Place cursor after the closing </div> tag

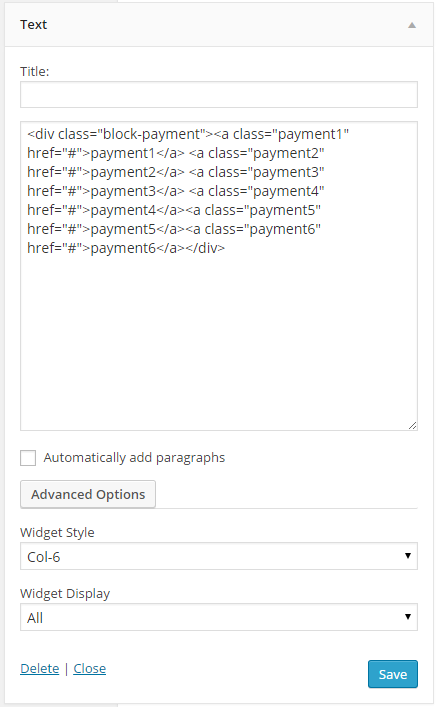click(x=225, y=248)
